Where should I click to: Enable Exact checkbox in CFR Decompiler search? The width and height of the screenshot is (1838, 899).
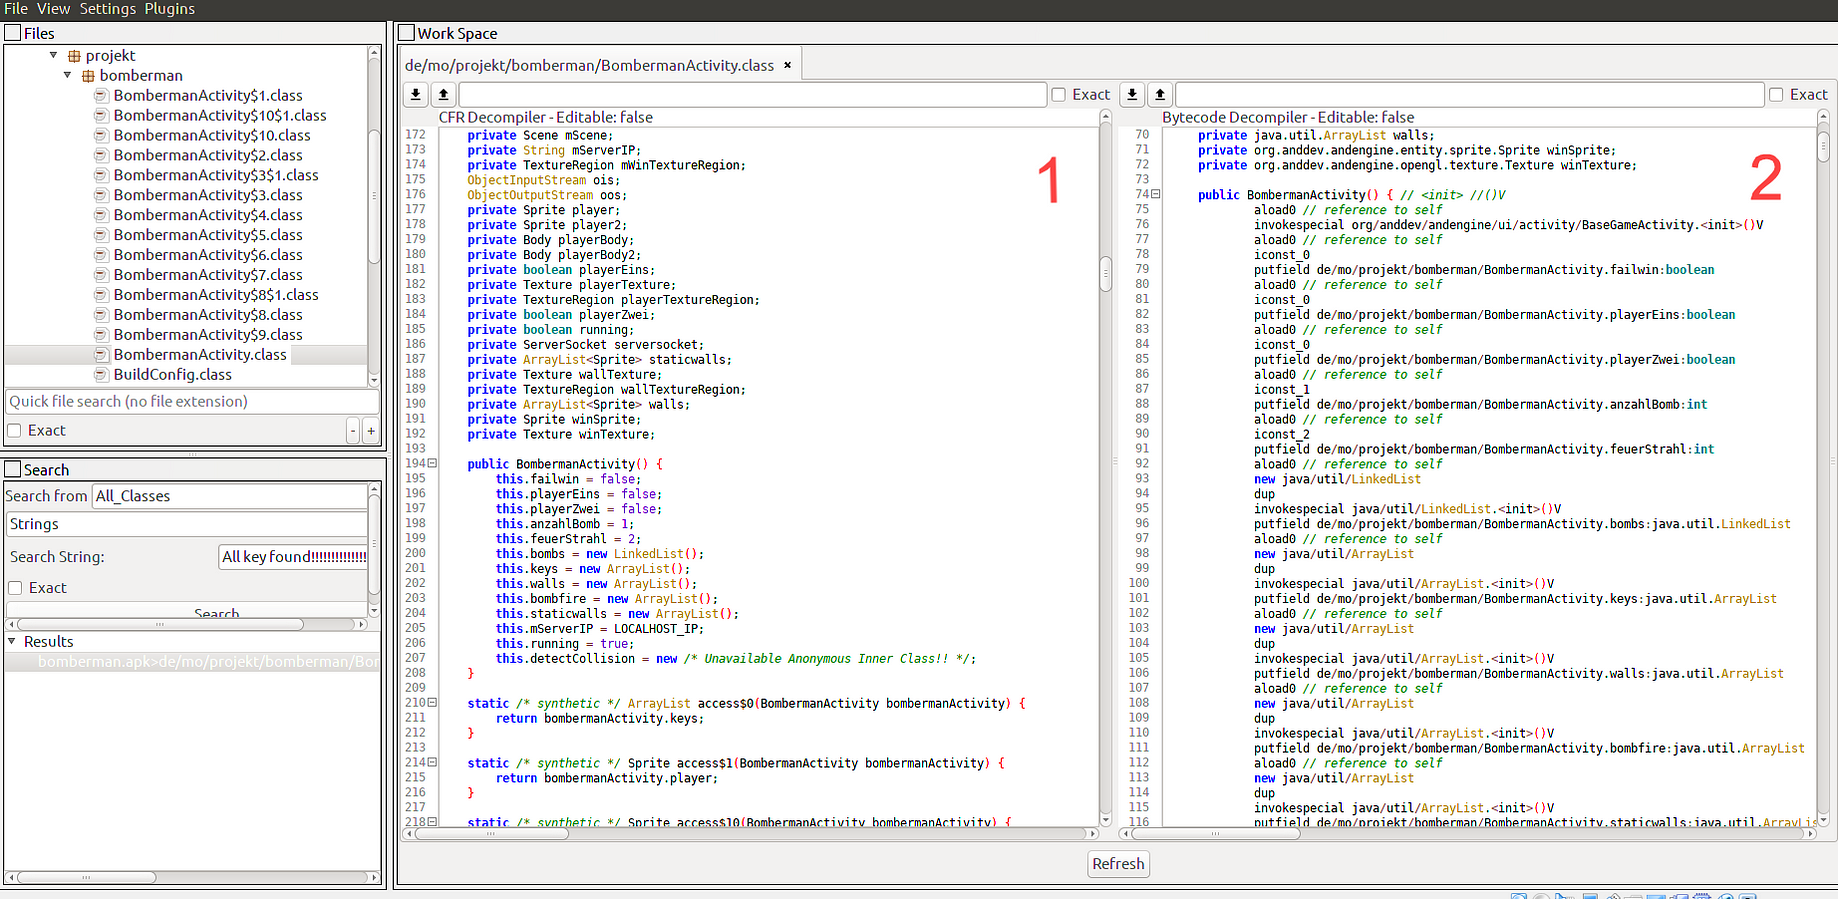tap(1058, 95)
